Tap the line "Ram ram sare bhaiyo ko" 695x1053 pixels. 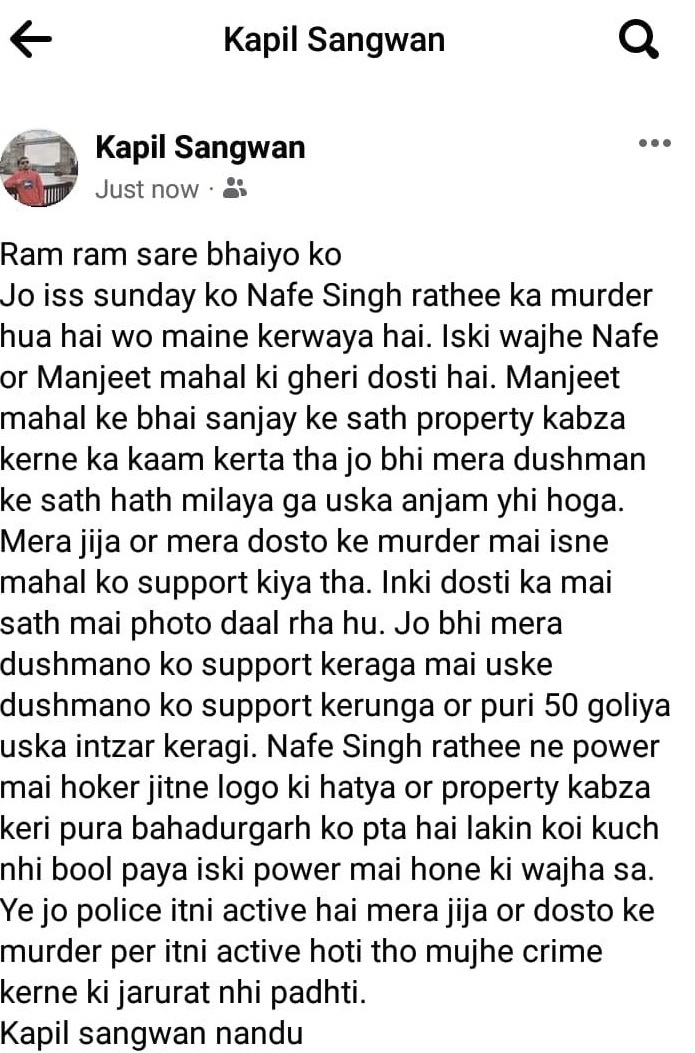(x=171, y=255)
